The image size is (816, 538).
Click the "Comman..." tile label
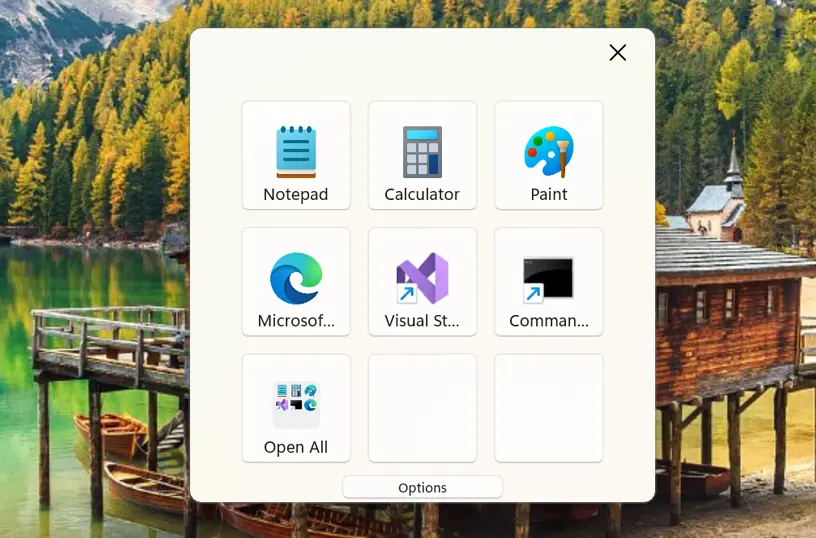tap(549, 321)
